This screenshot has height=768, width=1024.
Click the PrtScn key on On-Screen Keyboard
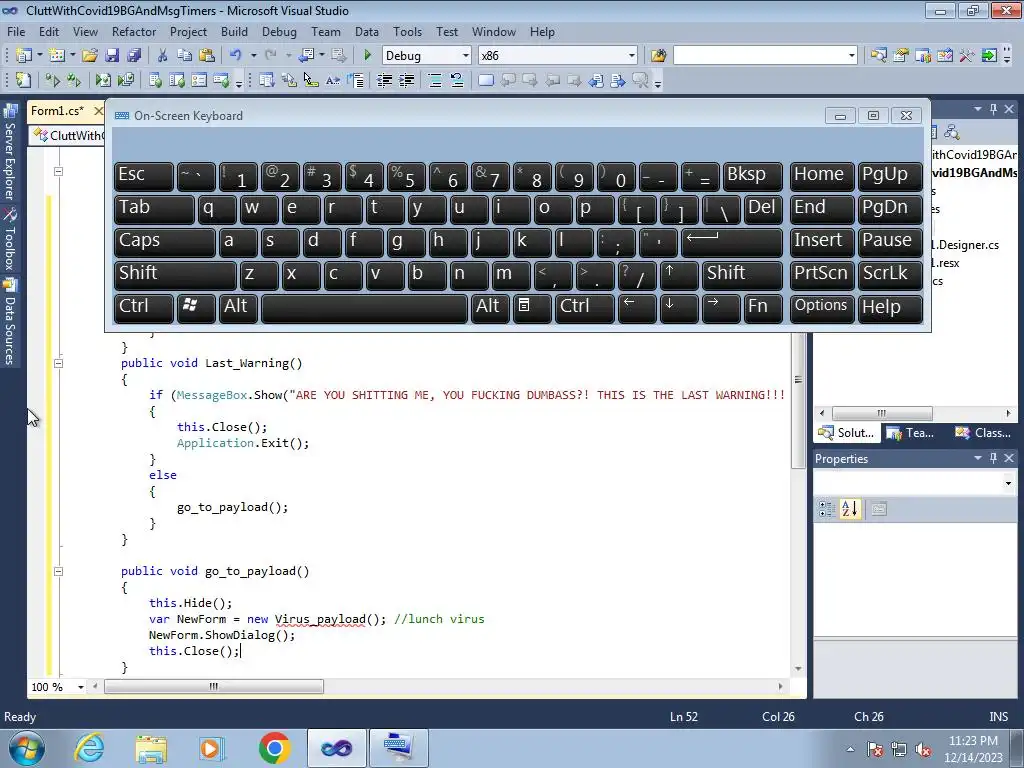coord(822,274)
